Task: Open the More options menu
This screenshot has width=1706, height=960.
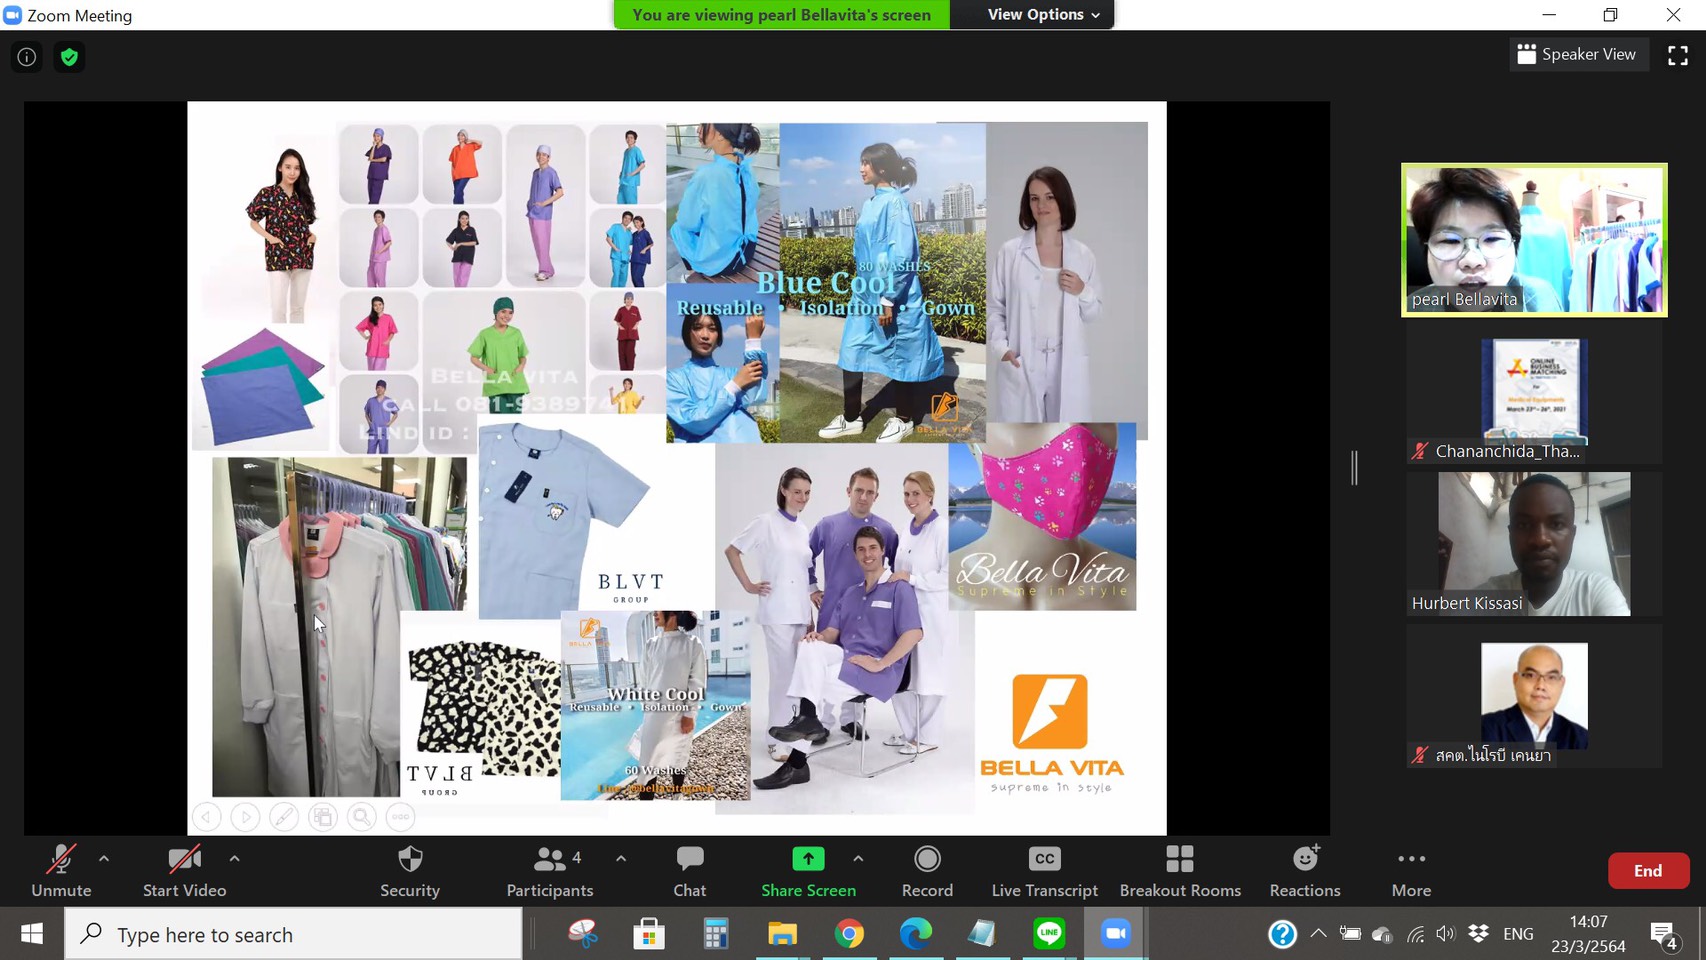Action: pos(1411,870)
